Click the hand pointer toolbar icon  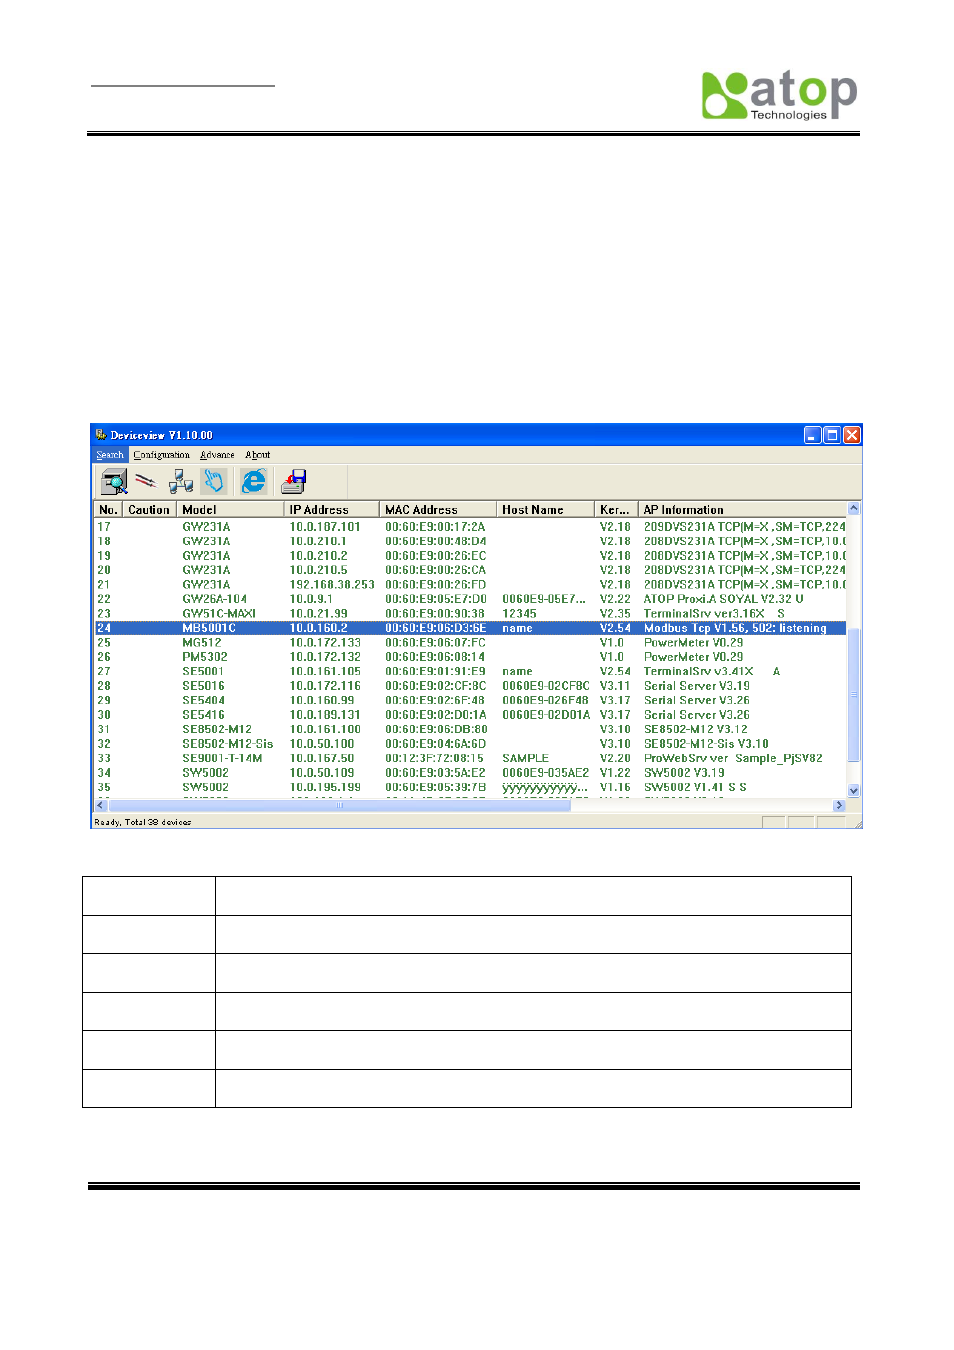click(x=214, y=481)
